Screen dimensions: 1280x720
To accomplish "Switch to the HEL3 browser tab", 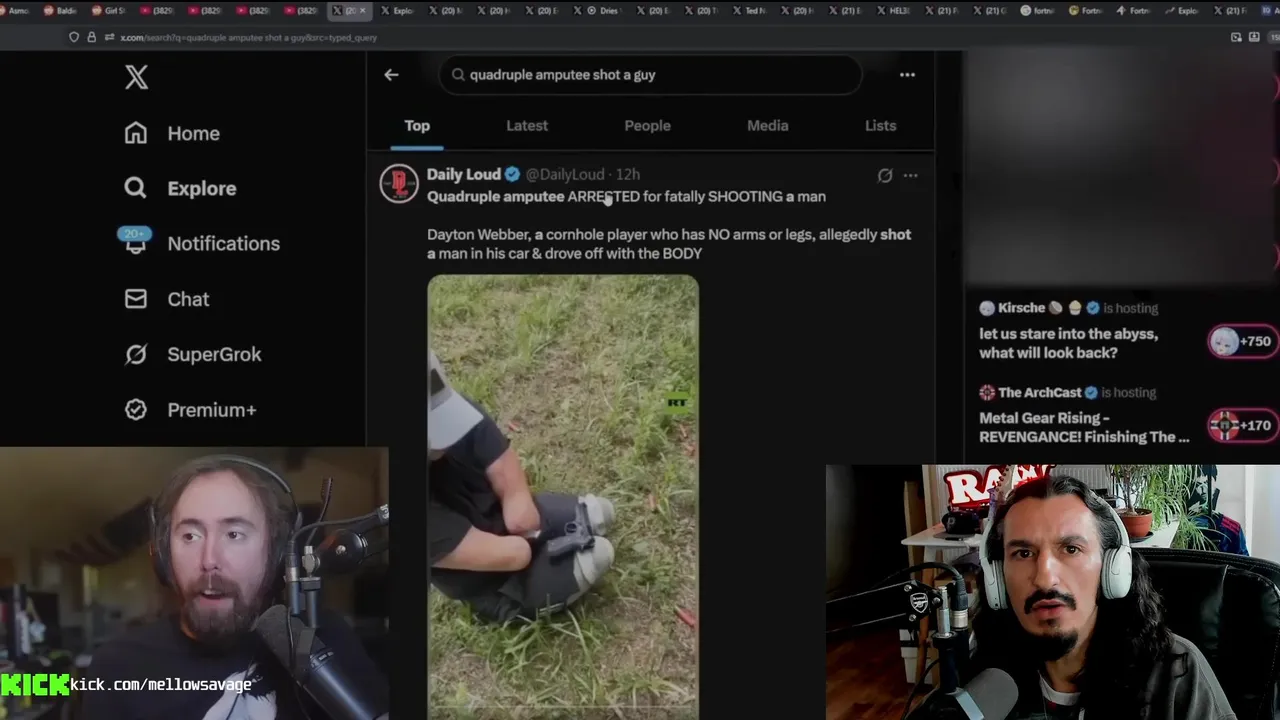I will click(891, 10).
